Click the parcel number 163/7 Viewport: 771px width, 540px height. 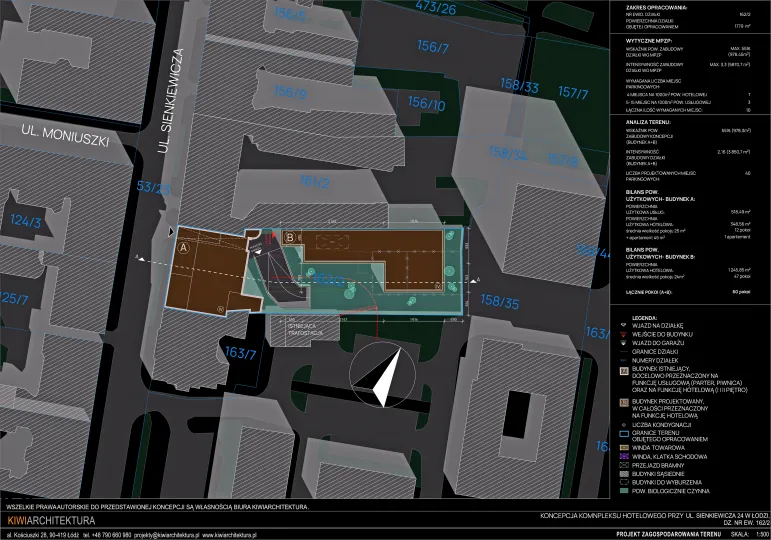(x=243, y=351)
